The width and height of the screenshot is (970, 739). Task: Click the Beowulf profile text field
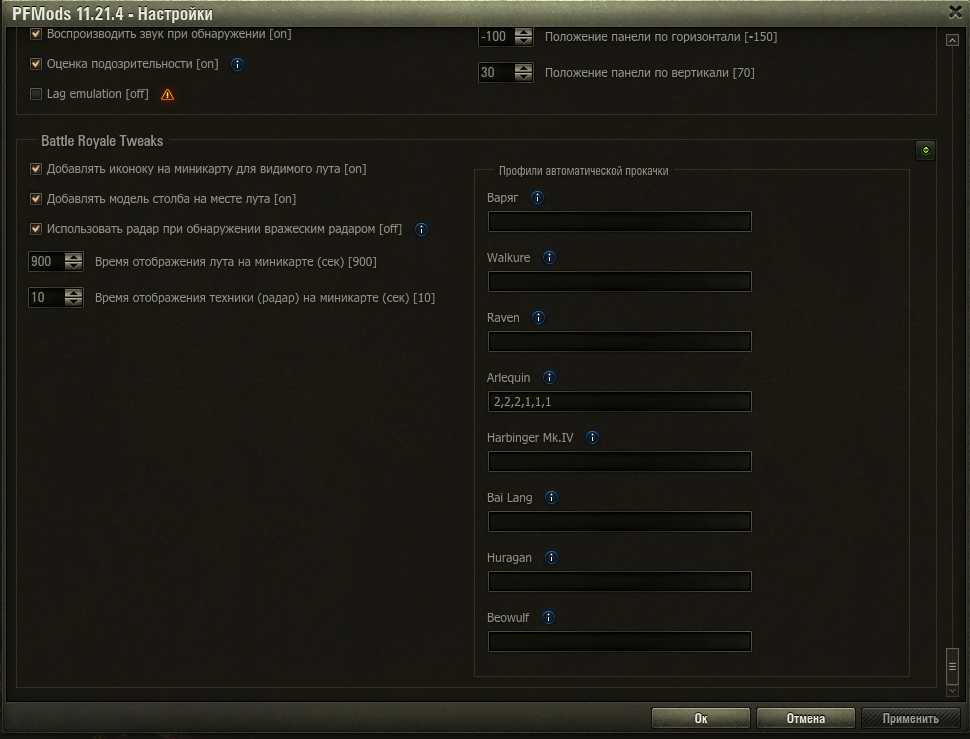click(x=619, y=642)
